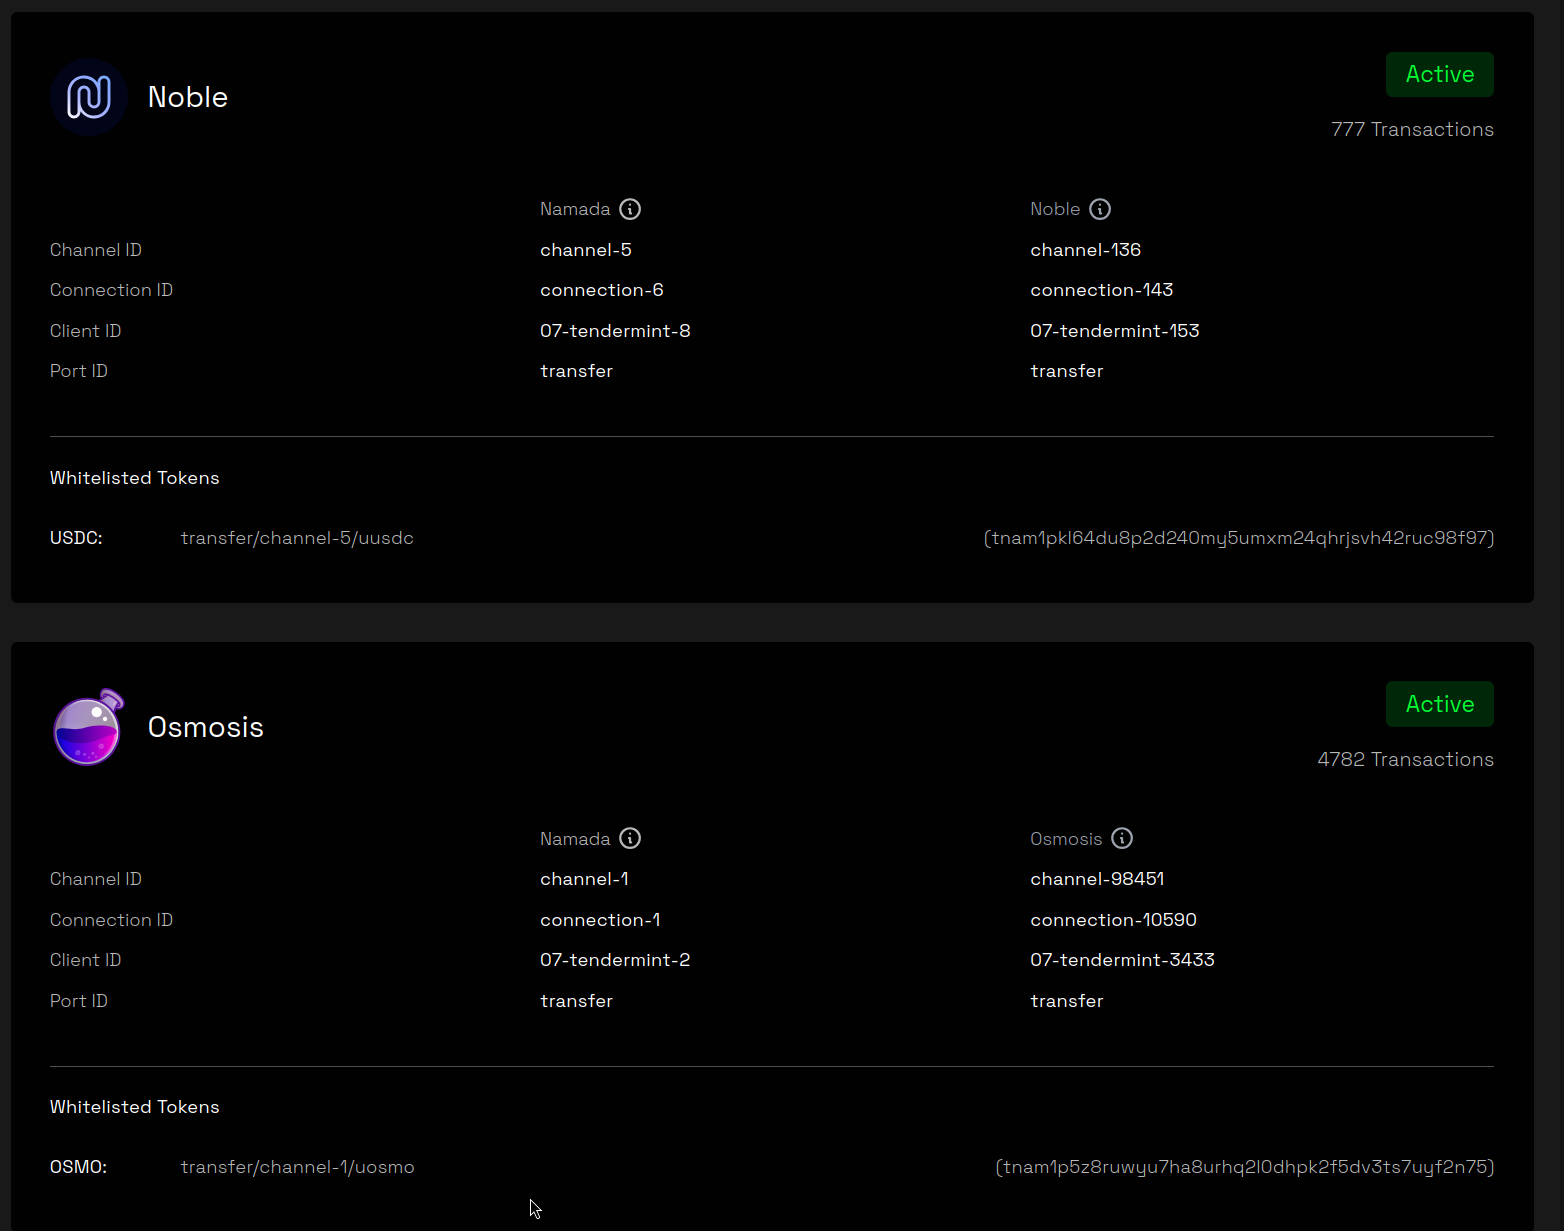1564x1231 pixels.
Task: Open info icon beside Namada in Osmosis card
Action: point(630,838)
